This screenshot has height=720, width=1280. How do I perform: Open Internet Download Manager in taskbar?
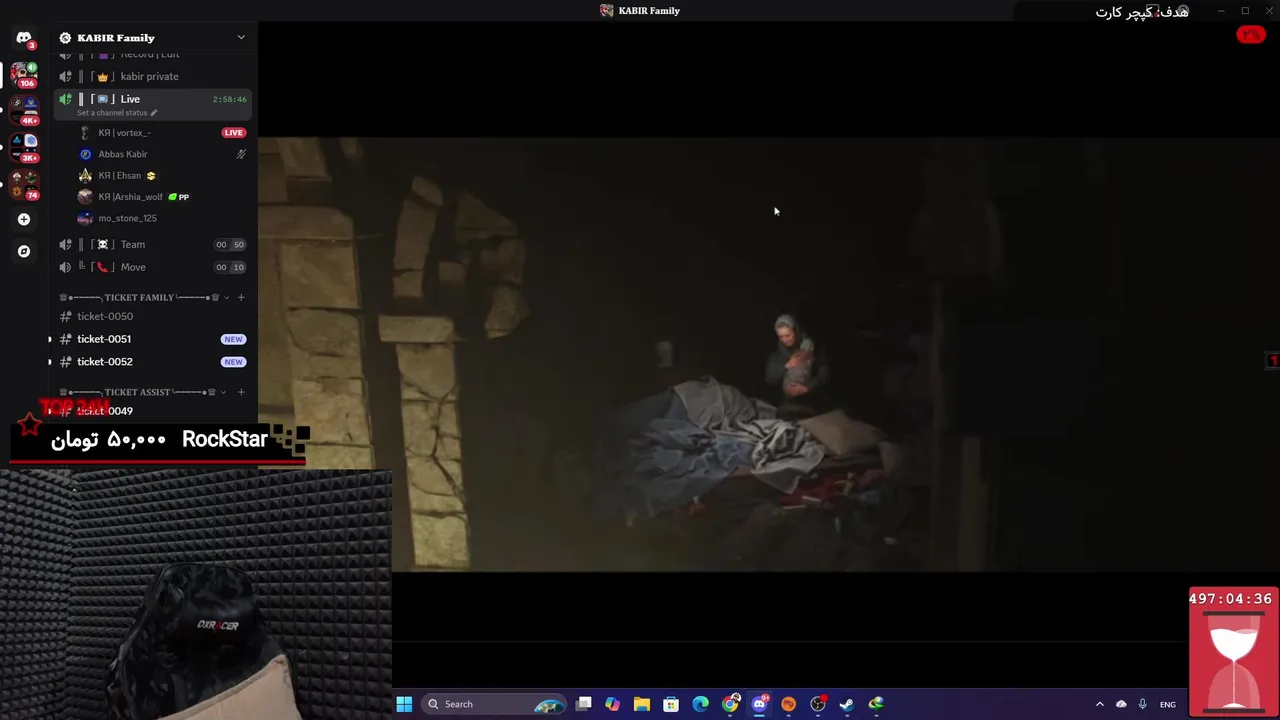[x=876, y=704]
